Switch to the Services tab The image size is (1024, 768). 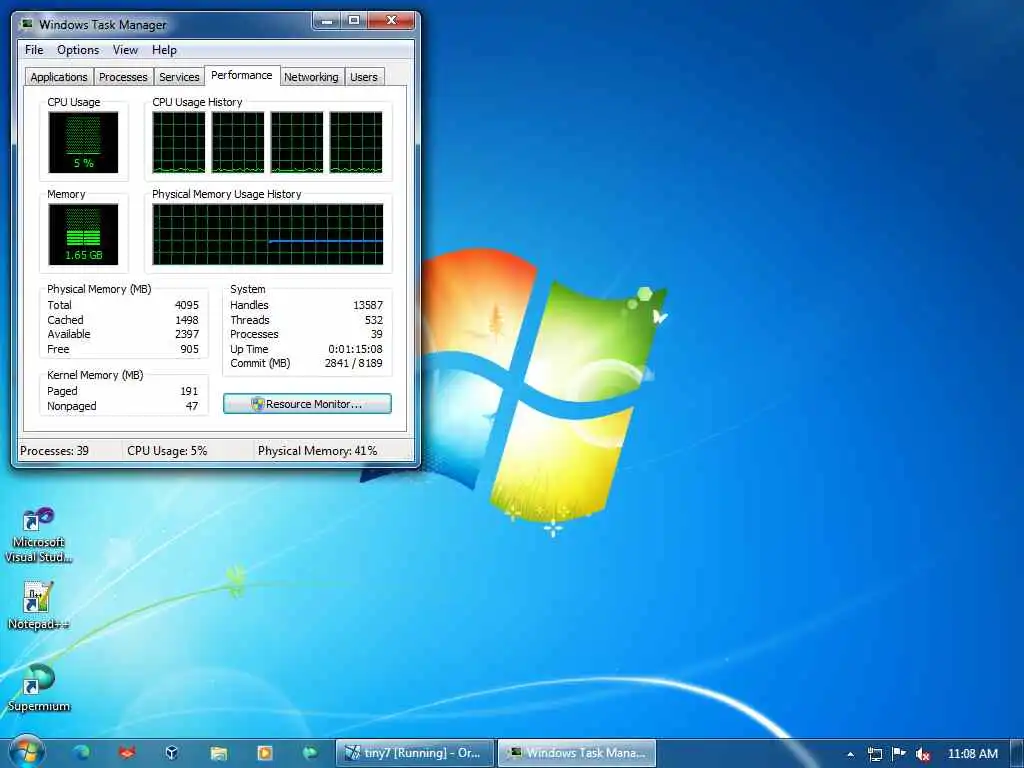[179, 77]
